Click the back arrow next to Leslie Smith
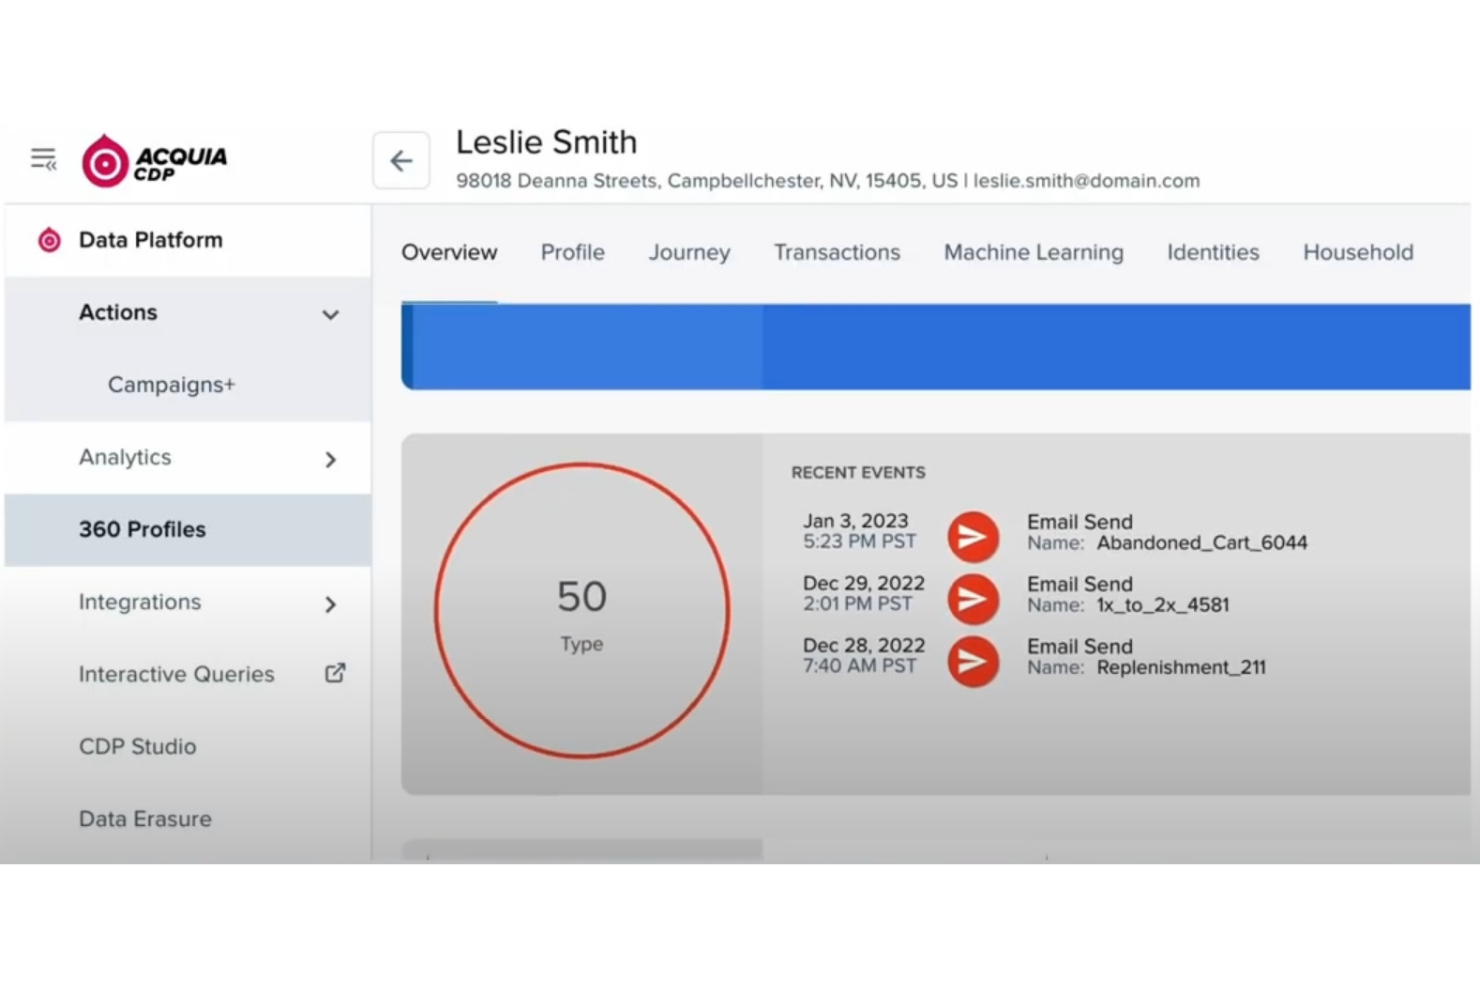Image resolution: width=1480 pixels, height=987 pixels. (x=400, y=160)
